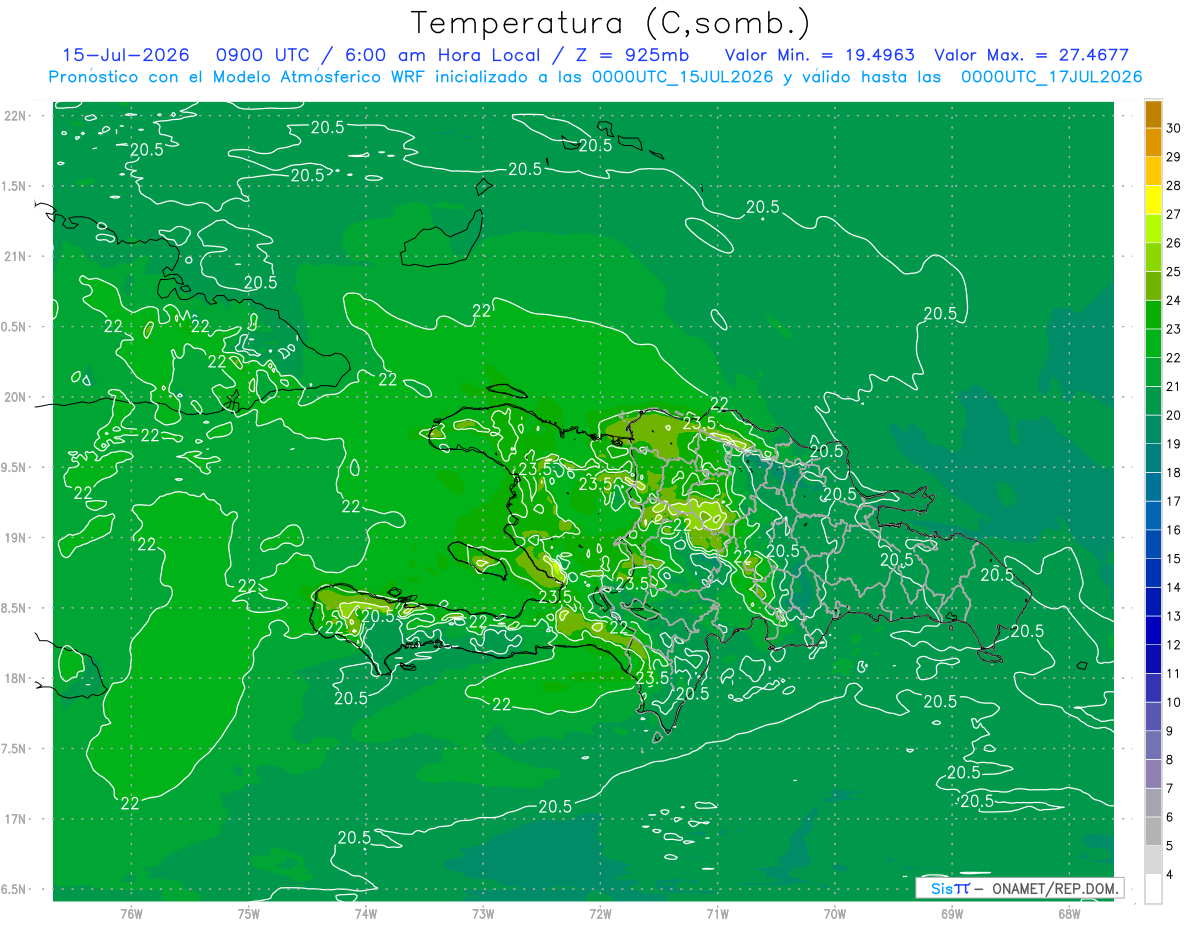Select the date "15-Jul-2026" in the header

point(128,55)
